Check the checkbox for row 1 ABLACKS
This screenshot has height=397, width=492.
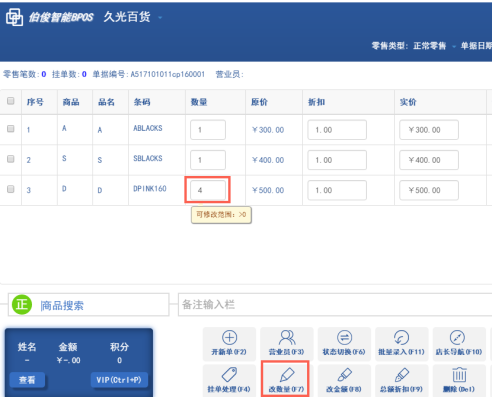click(x=11, y=129)
